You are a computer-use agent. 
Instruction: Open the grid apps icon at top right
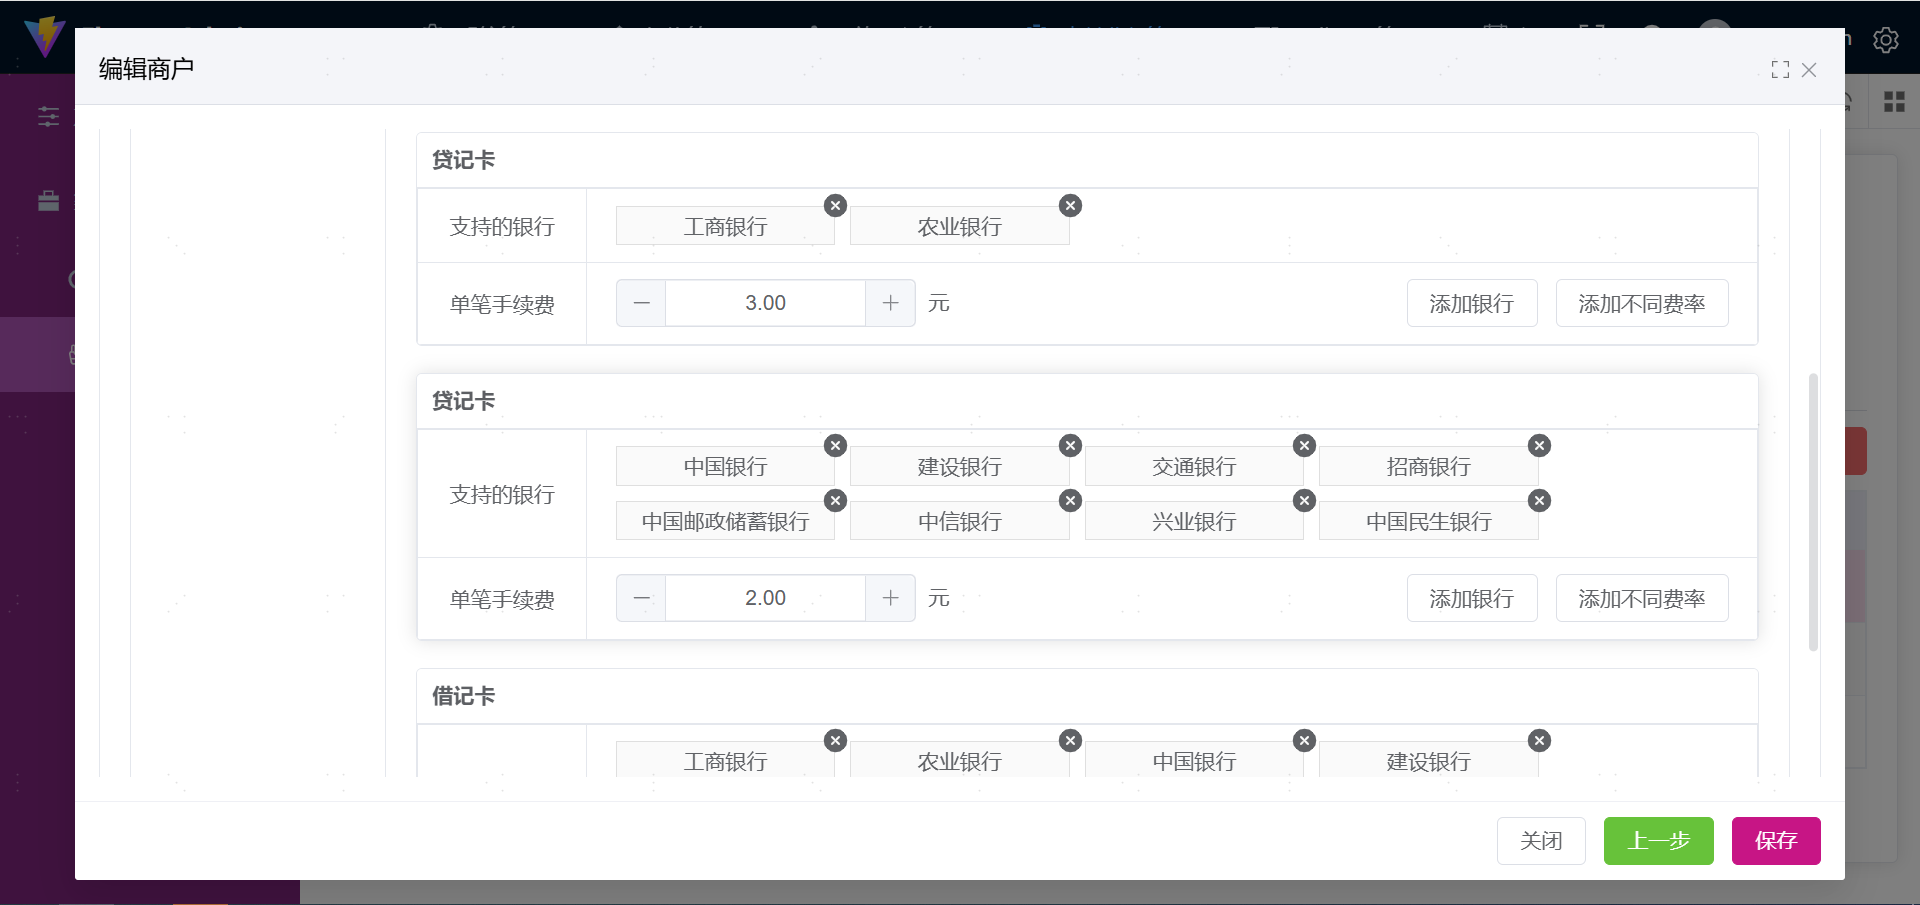[1894, 102]
